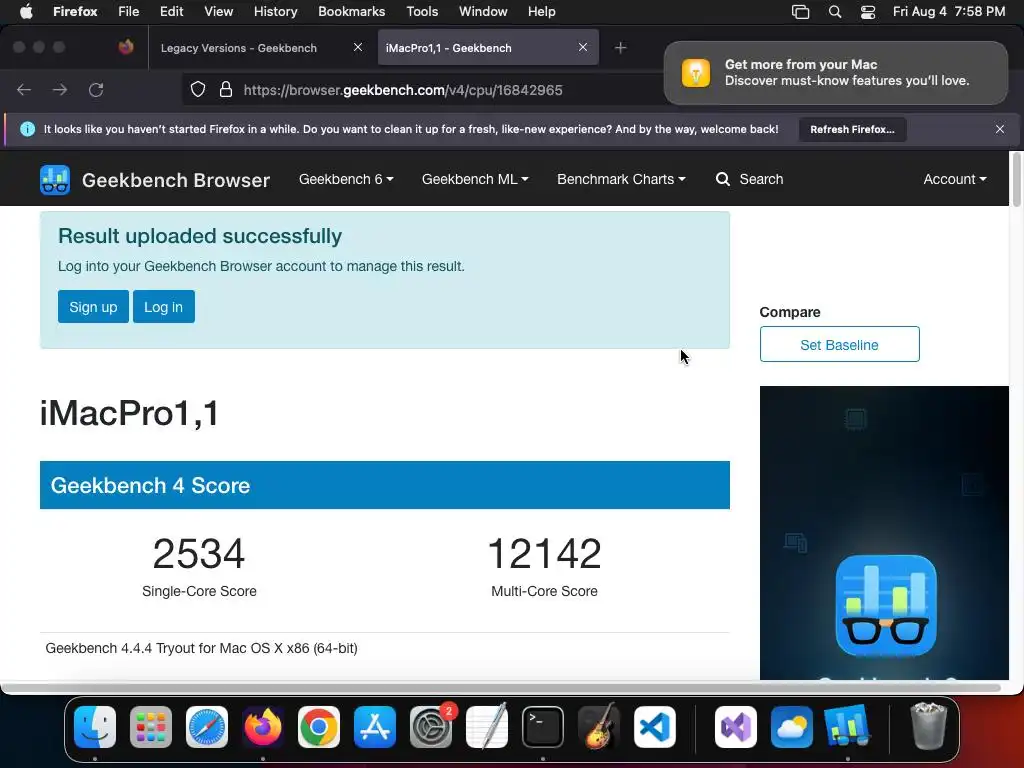The height and width of the screenshot is (768, 1024).
Task: Open the Apple menu
Action: [26, 12]
